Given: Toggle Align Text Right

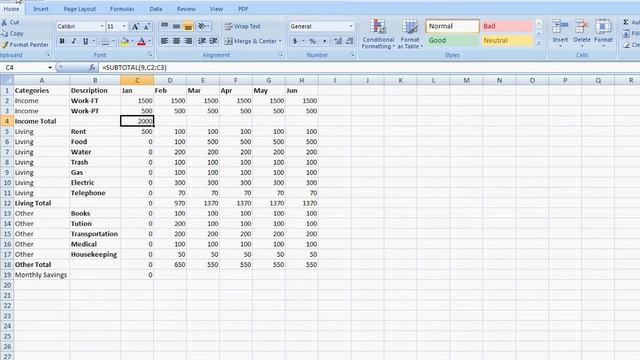Looking at the screenshot, I should (x=188, y=41).
